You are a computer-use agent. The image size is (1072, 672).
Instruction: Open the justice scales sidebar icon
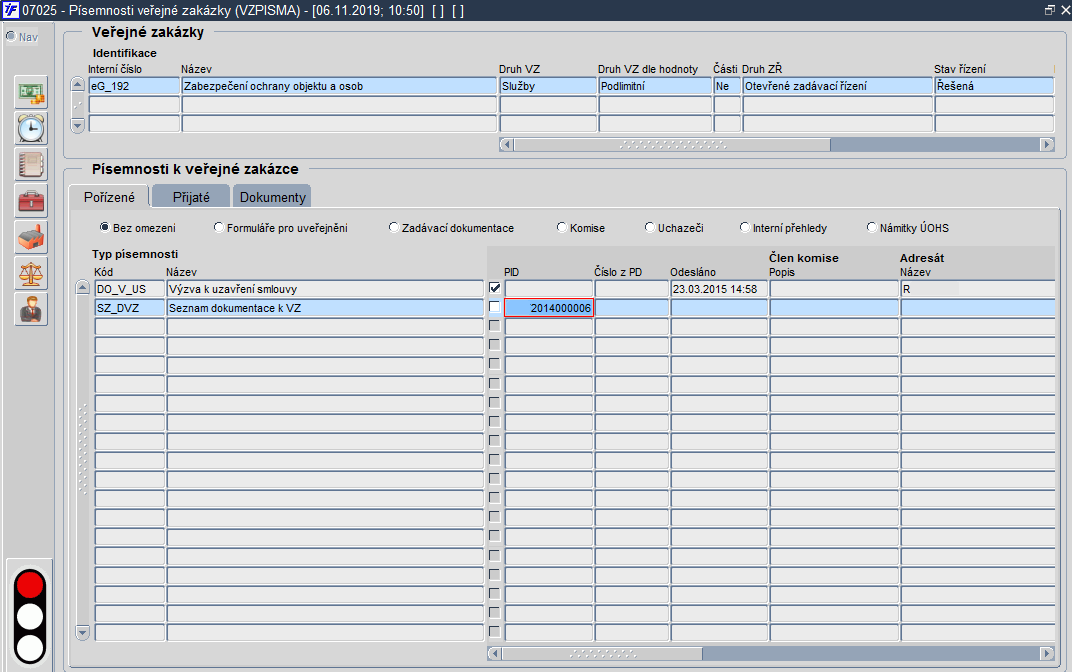(31, 273)
